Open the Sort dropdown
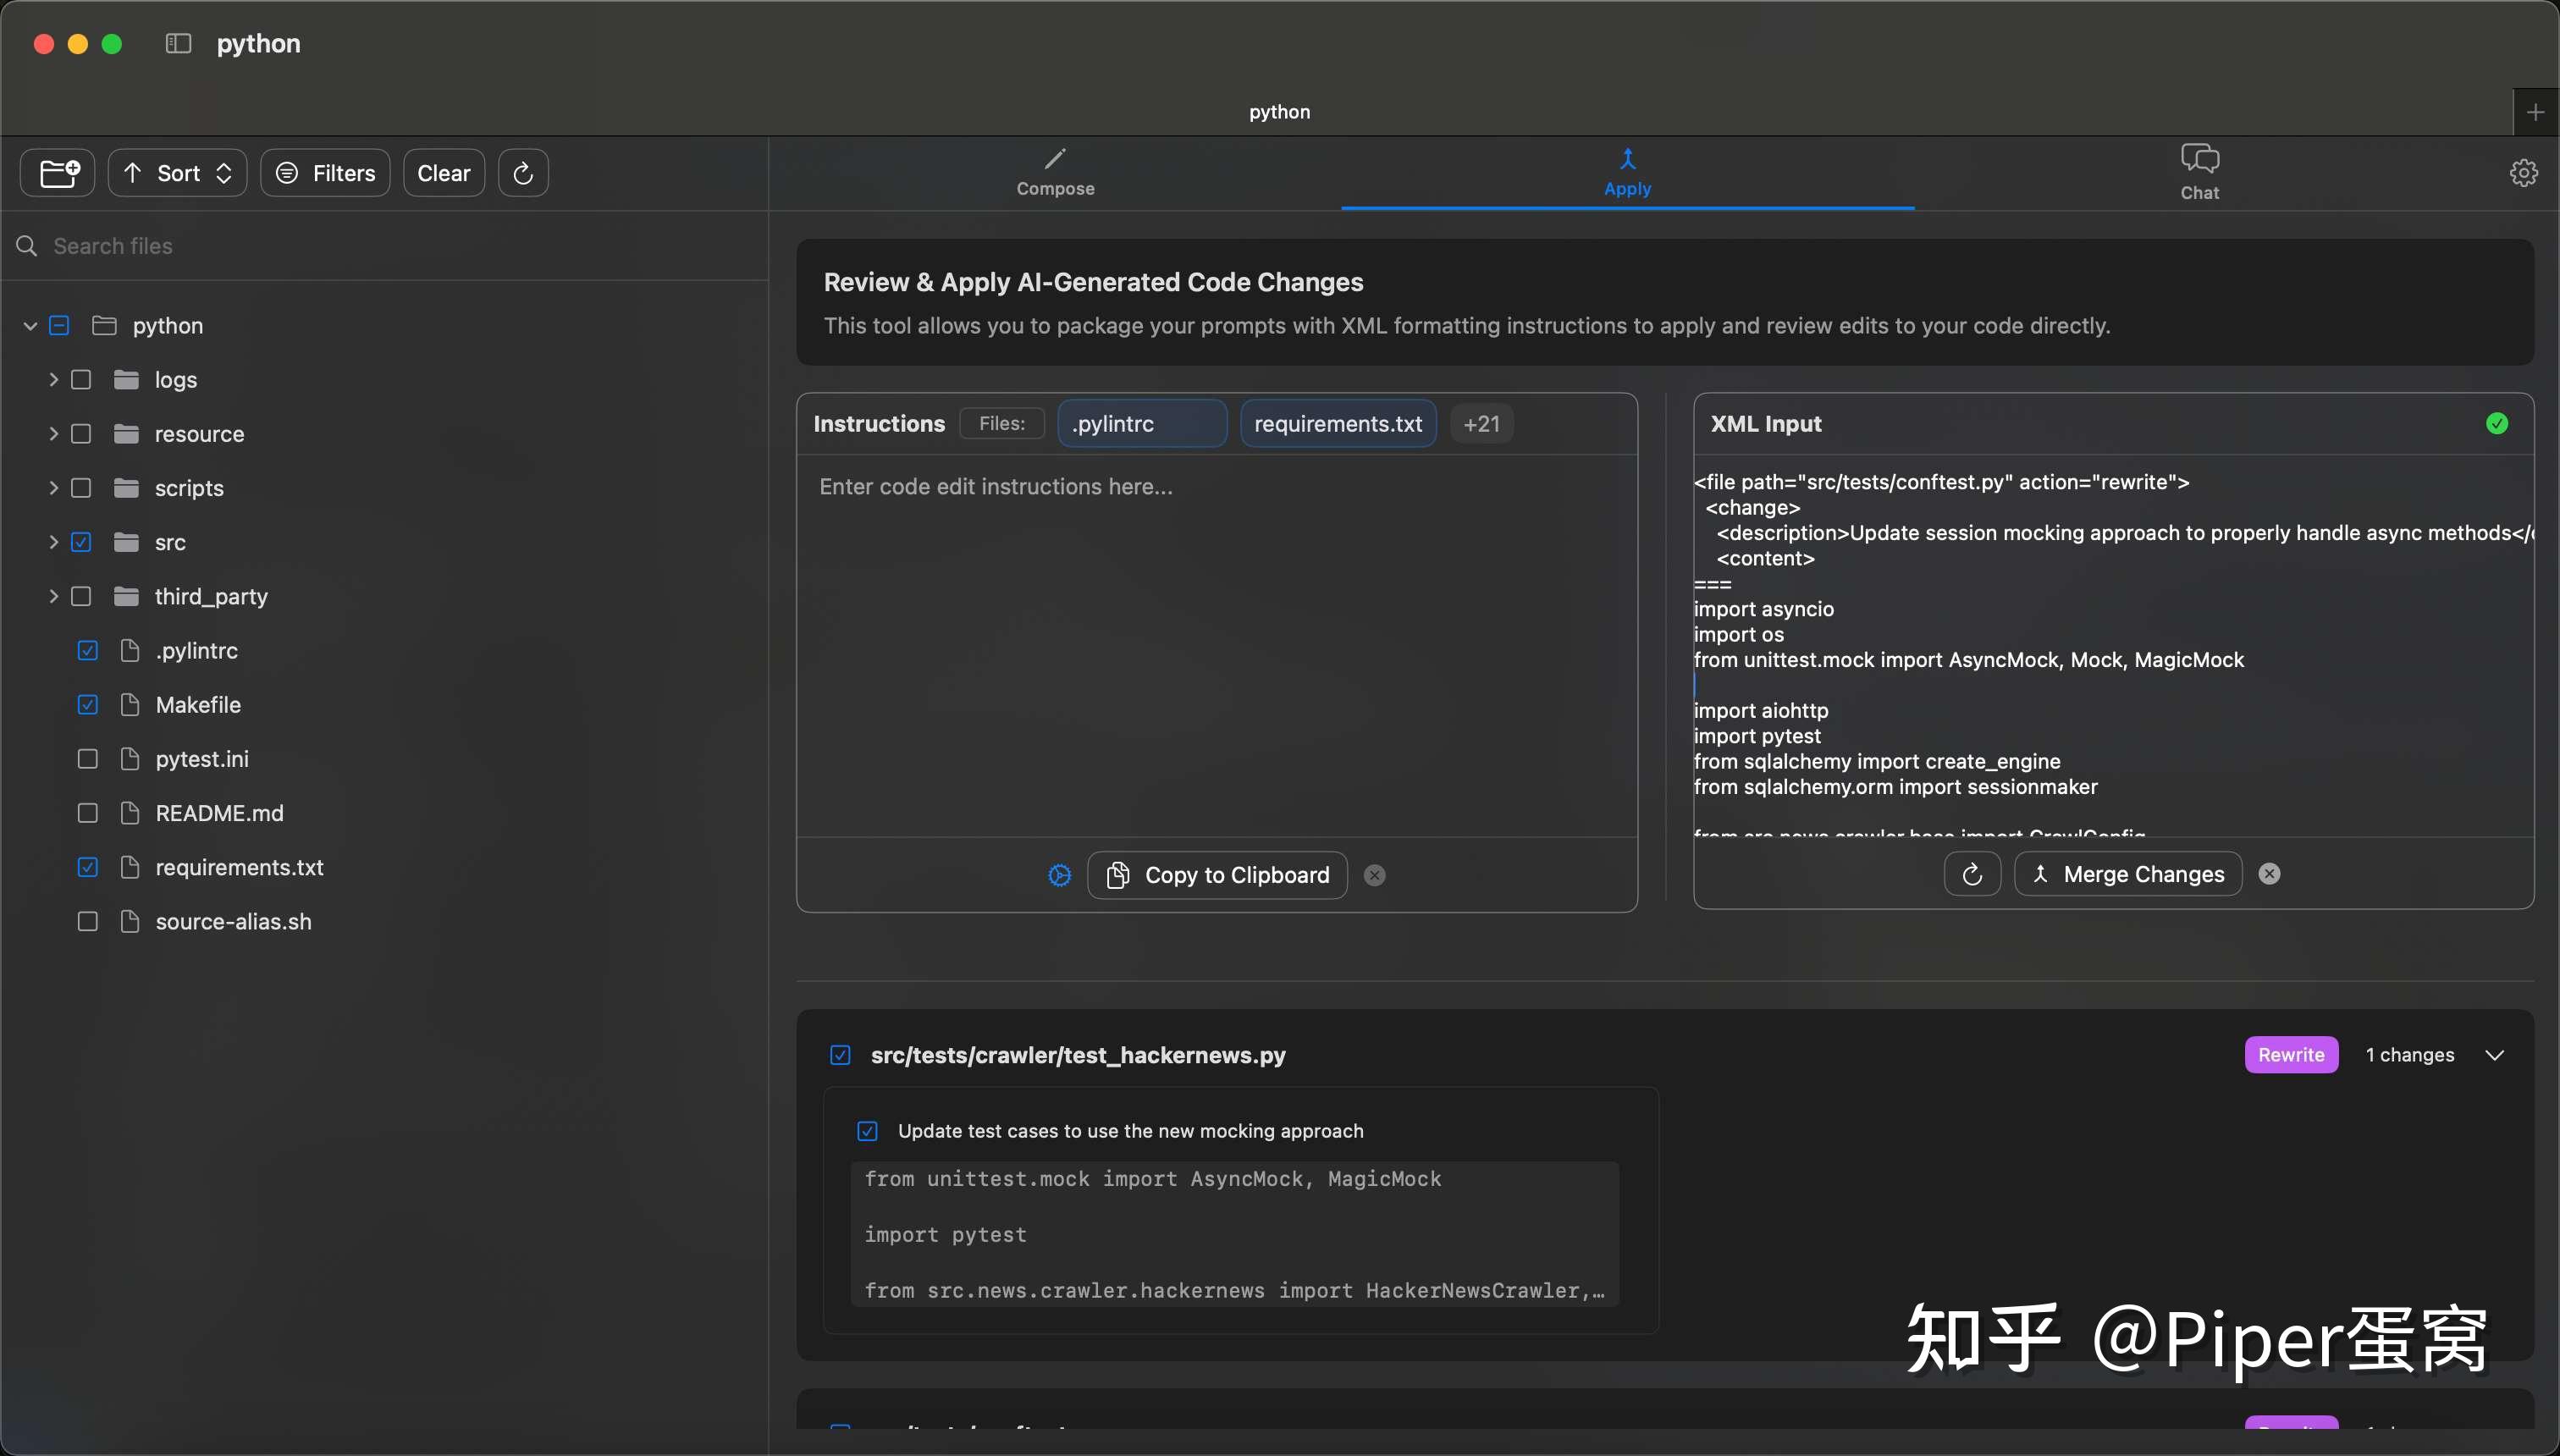 point(178,173)
